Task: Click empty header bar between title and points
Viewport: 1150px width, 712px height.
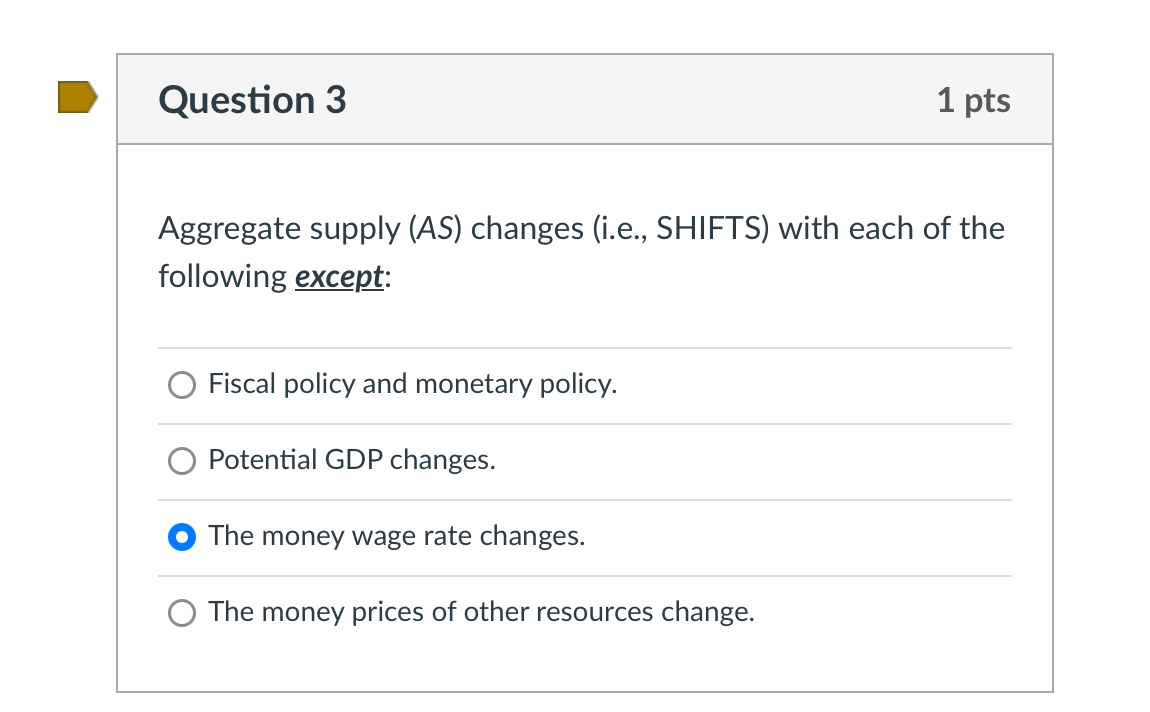Action: coord(640,100)
